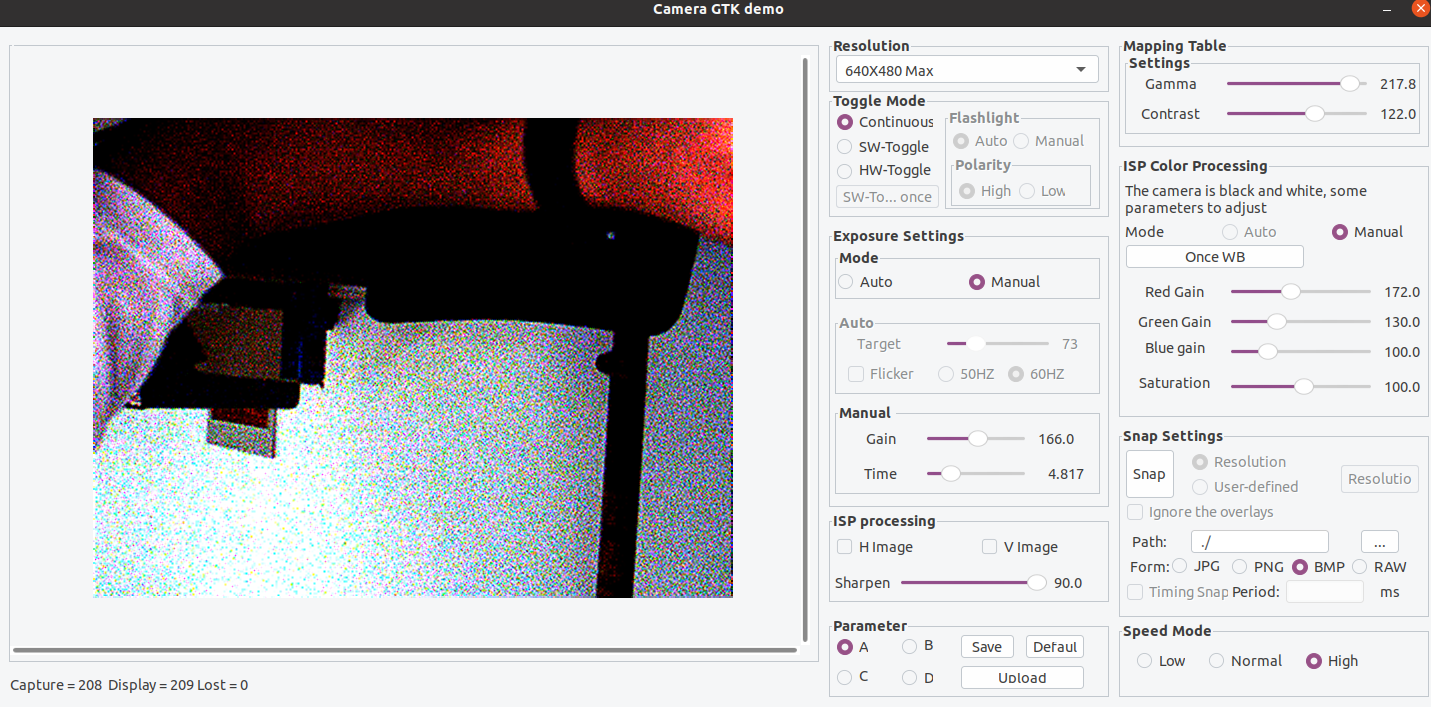Screen dimensions: 1431x707
Task: Click the Upload button
Action: tap(1022, 678)
